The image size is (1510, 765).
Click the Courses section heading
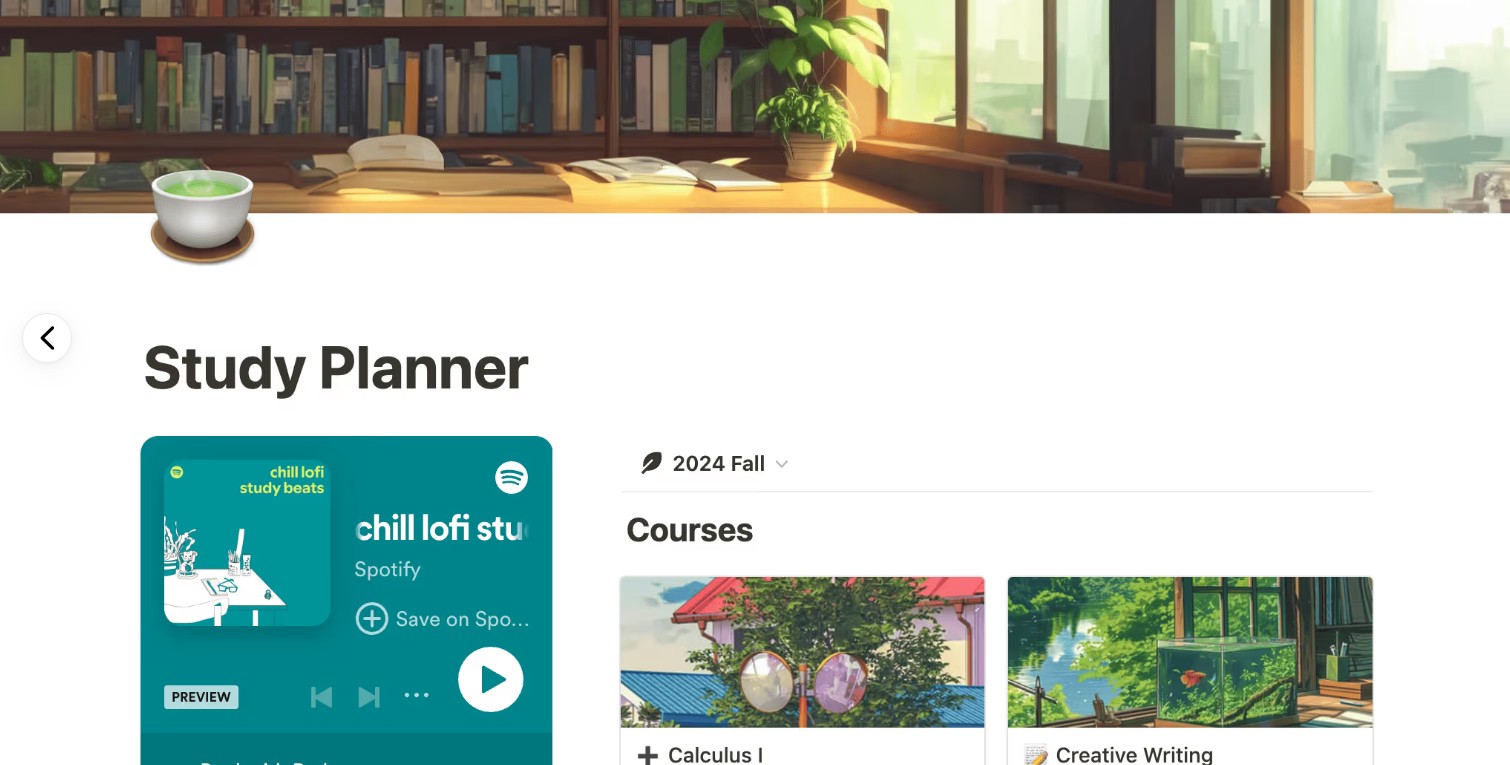(689, 530)
